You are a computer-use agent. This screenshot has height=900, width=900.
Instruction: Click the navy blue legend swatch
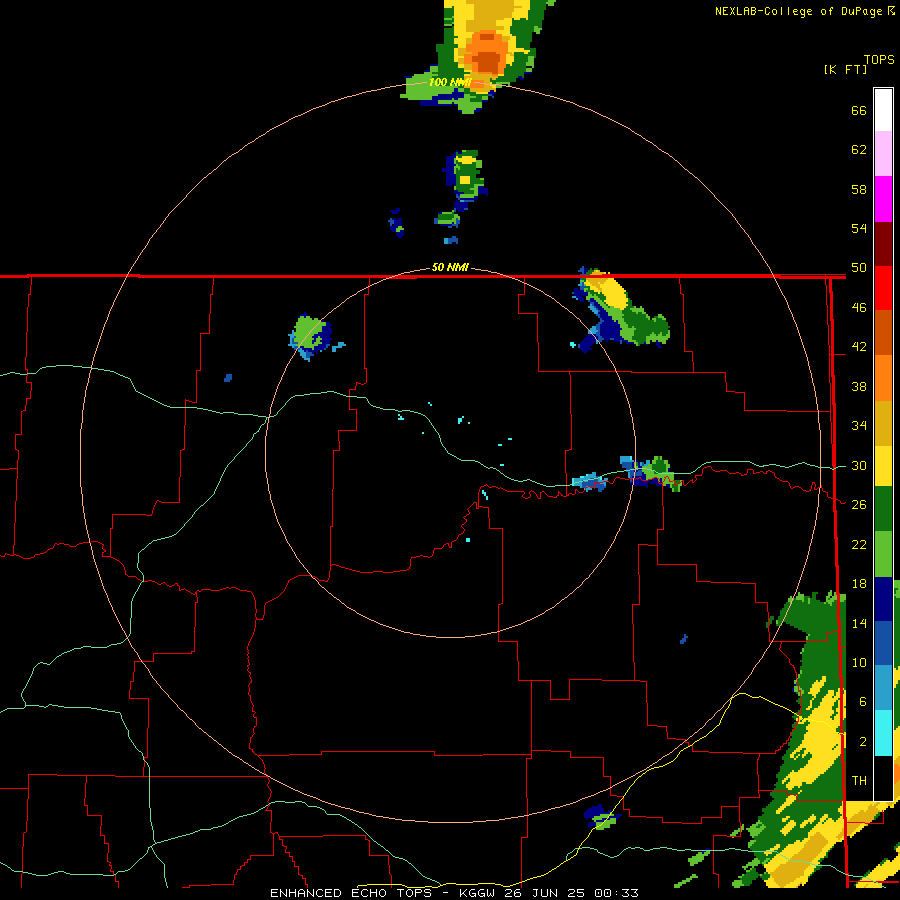(883, 599)
